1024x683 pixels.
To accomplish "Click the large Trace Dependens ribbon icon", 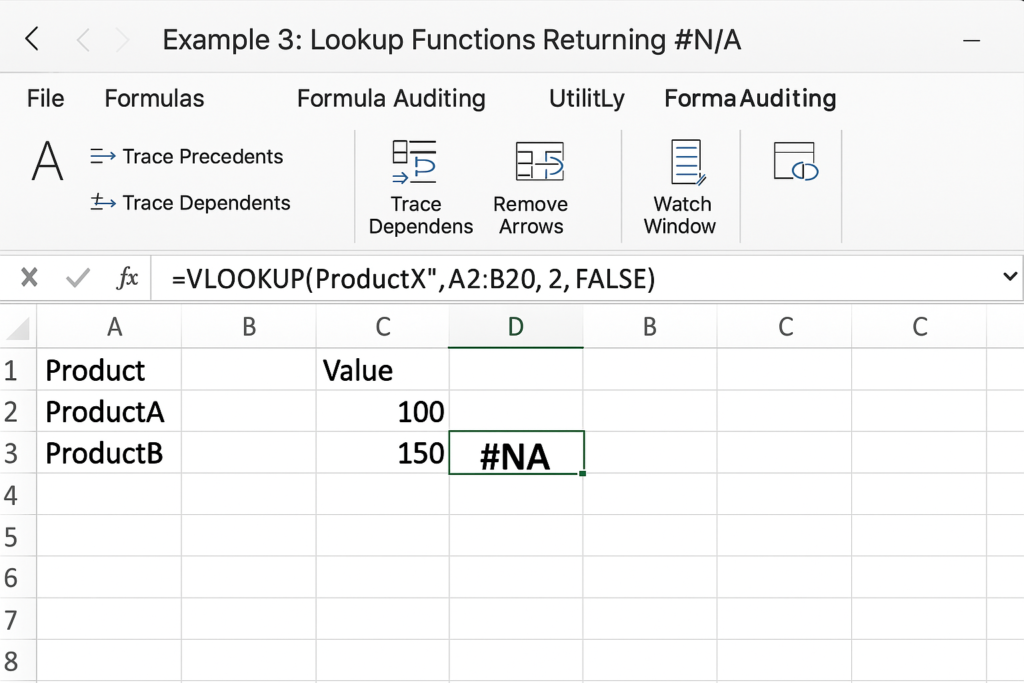I will tap(414, 162).
